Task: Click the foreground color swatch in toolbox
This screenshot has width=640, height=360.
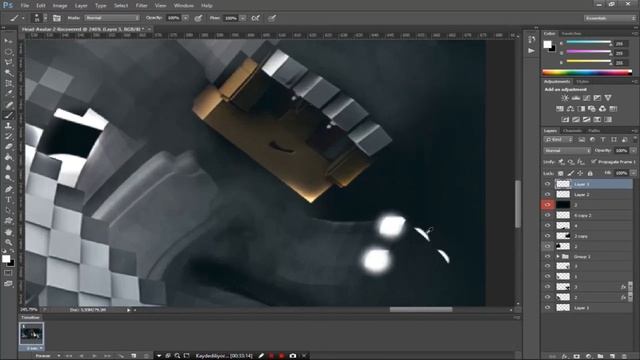Action: [6, 259]
